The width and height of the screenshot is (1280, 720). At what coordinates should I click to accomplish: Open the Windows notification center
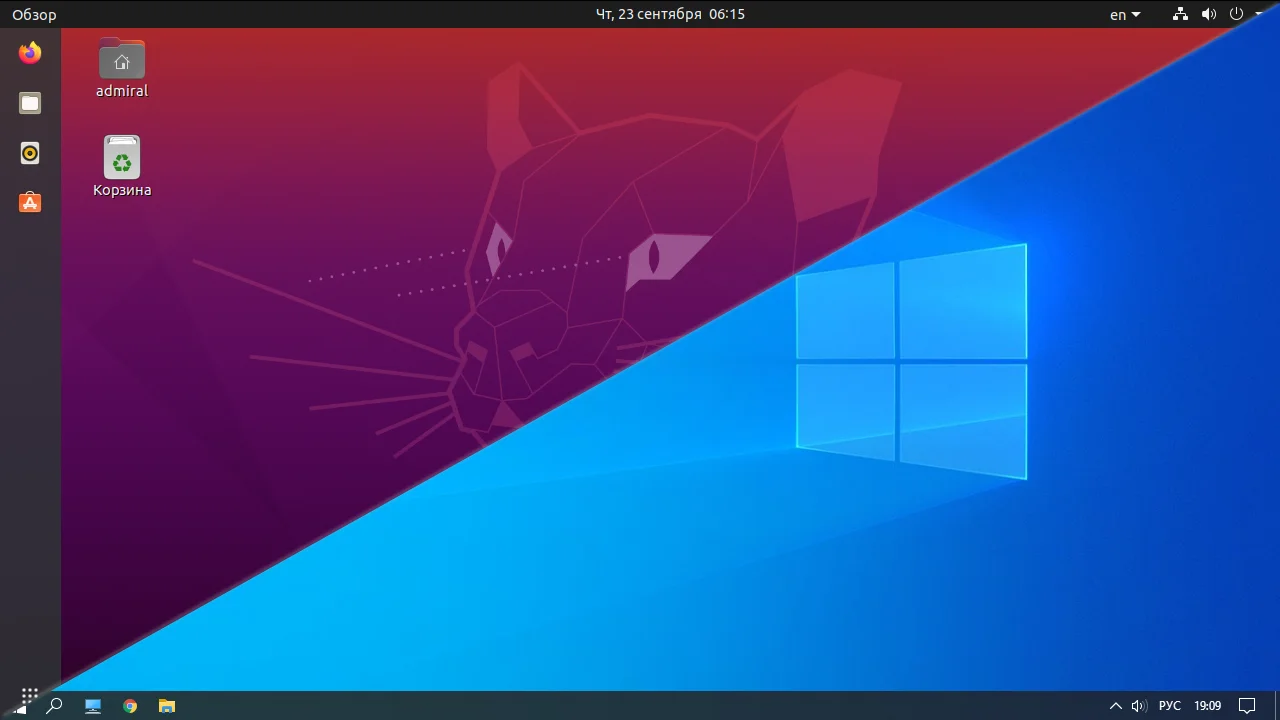pos(1246,706)
